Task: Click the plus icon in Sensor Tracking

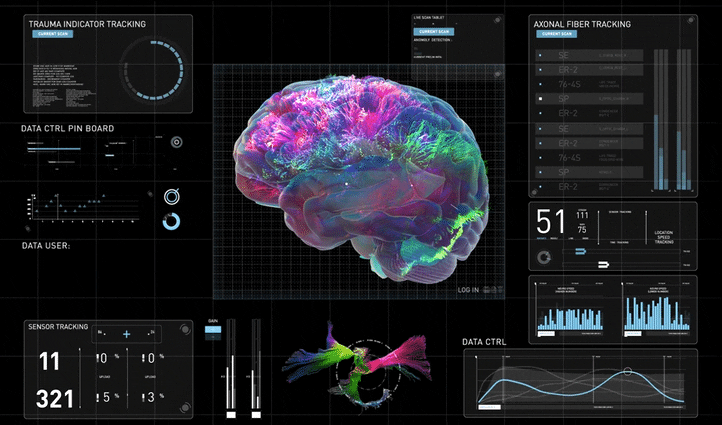Action: click(127, 333)
